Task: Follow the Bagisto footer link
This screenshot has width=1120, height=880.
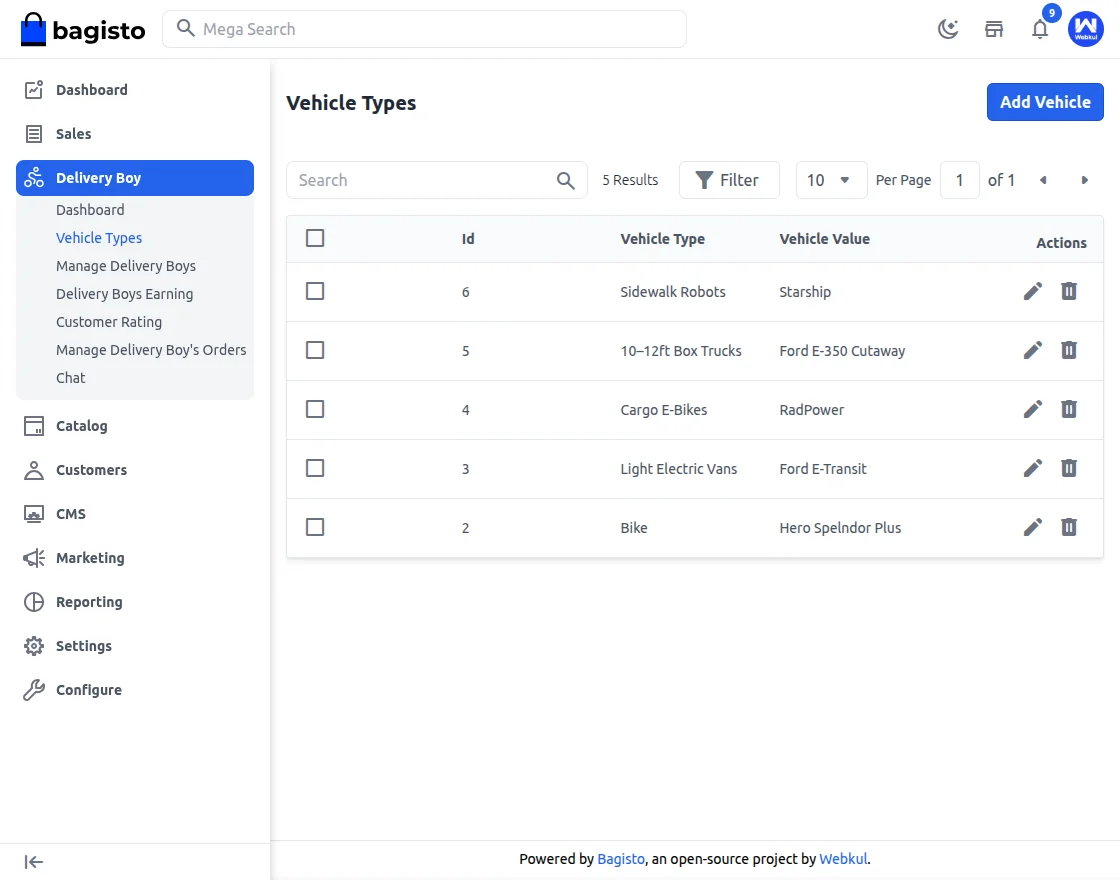Action: (621, 859)
